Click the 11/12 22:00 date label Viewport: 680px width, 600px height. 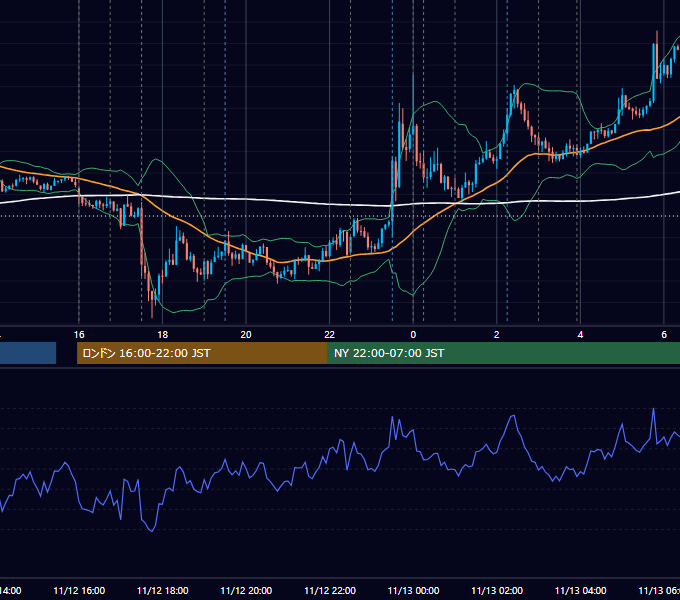330,590
